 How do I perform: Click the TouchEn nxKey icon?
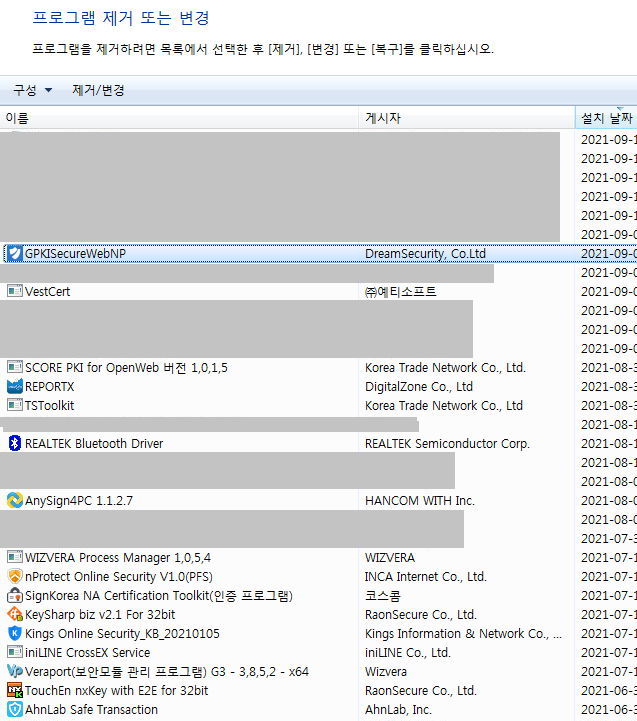click(15, 690)
